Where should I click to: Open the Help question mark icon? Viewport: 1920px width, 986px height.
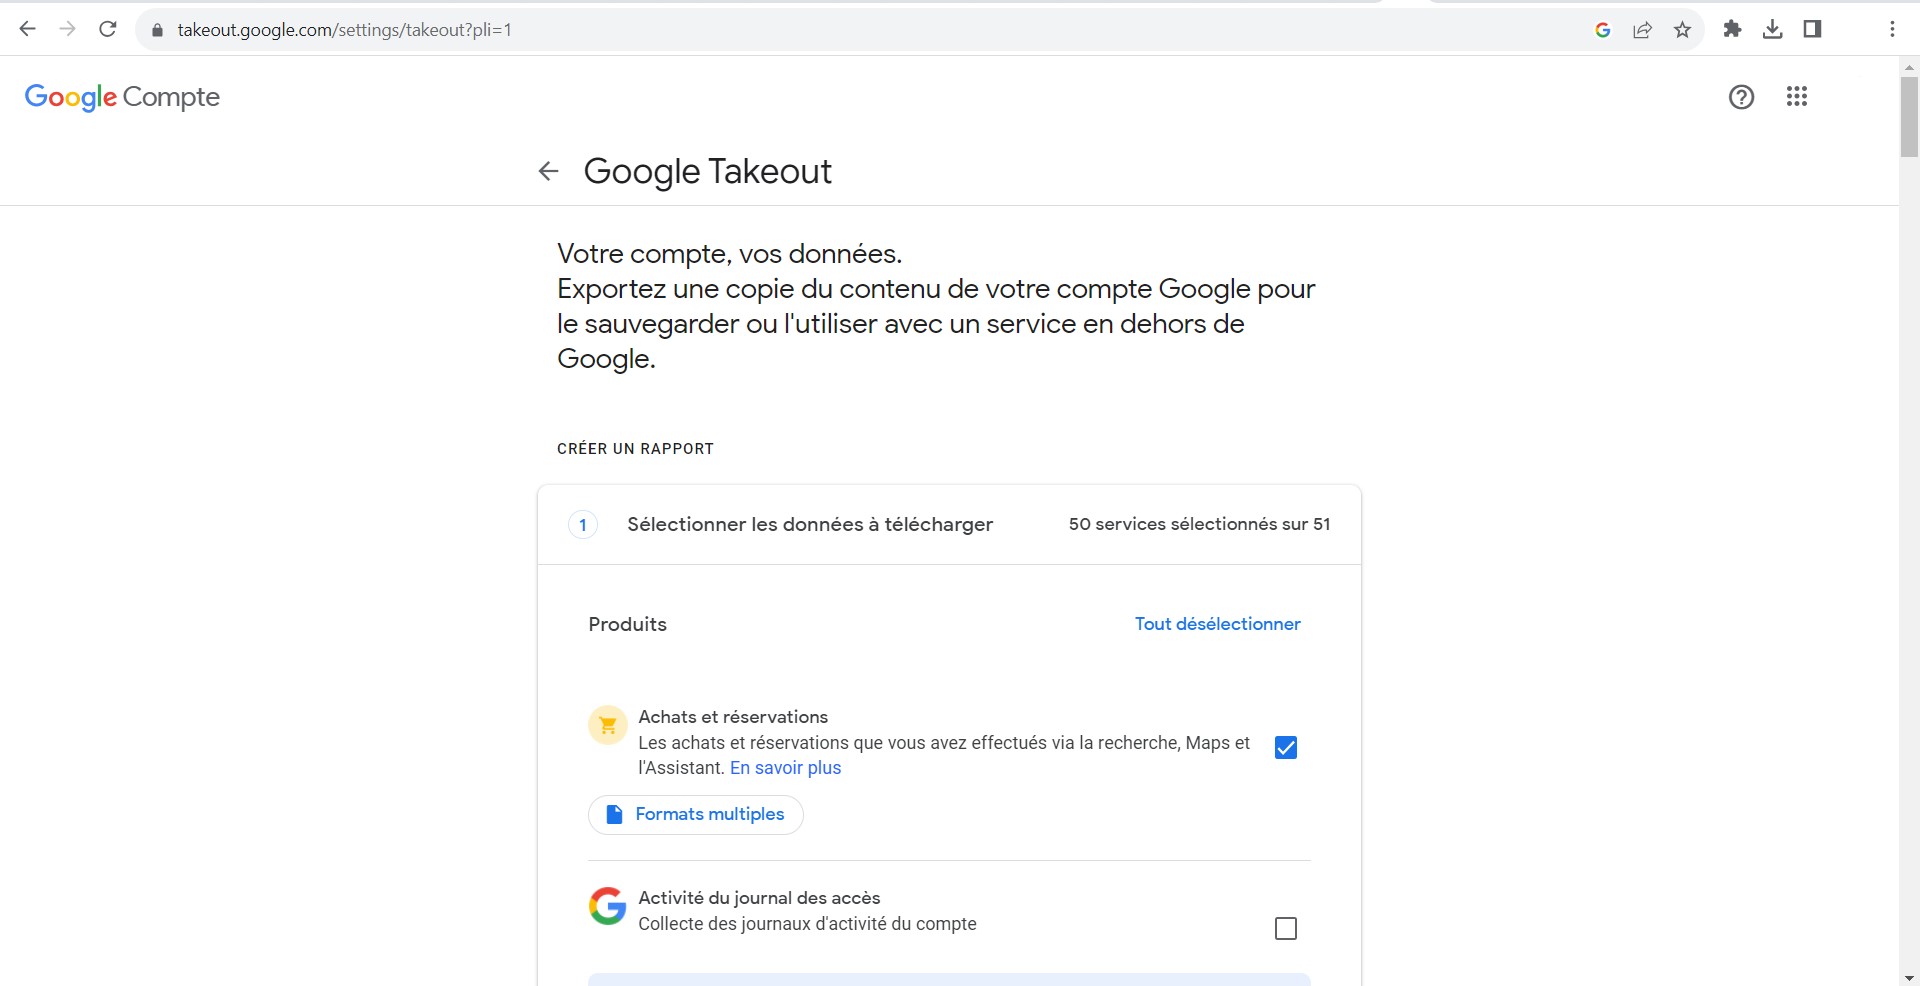1741,97
